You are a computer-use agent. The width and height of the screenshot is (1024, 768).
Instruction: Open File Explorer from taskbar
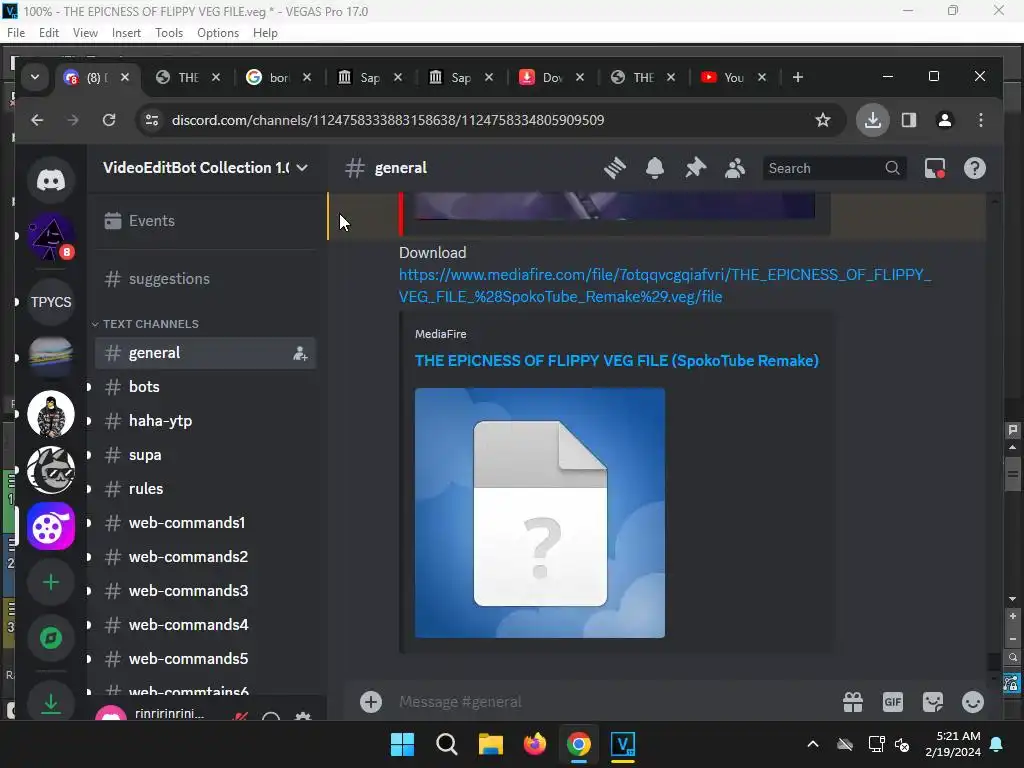[x=490, y=744]
